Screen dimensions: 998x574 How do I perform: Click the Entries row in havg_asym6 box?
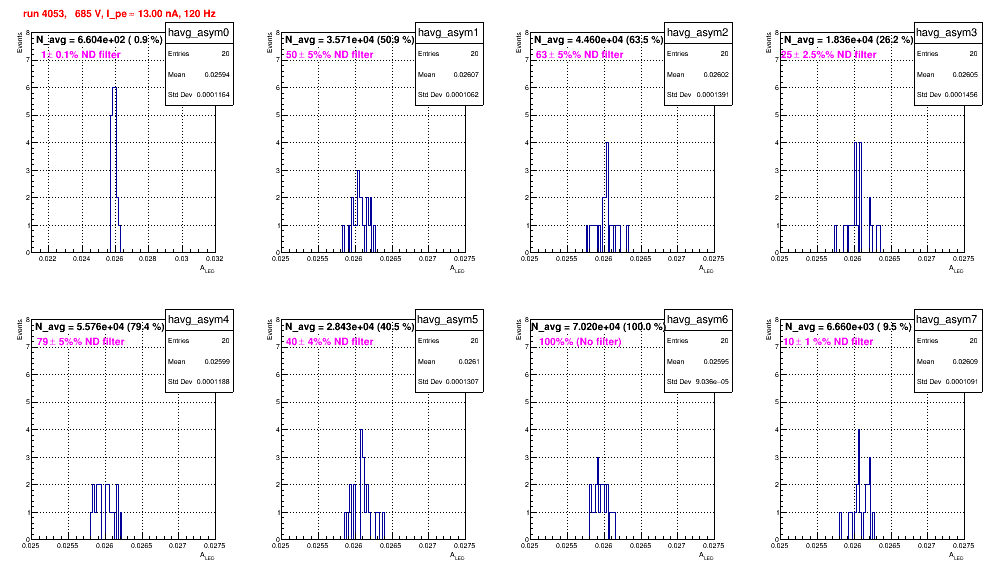(698, 341)
